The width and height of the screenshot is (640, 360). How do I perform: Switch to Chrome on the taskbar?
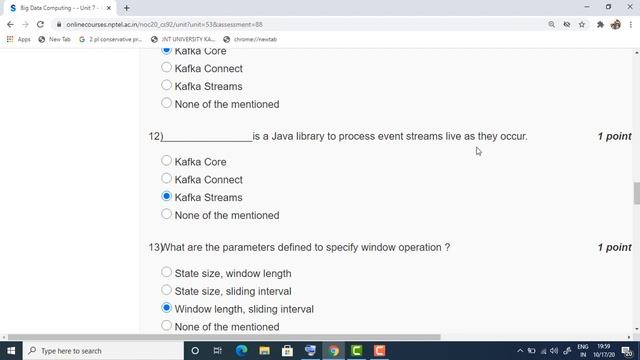333,351
